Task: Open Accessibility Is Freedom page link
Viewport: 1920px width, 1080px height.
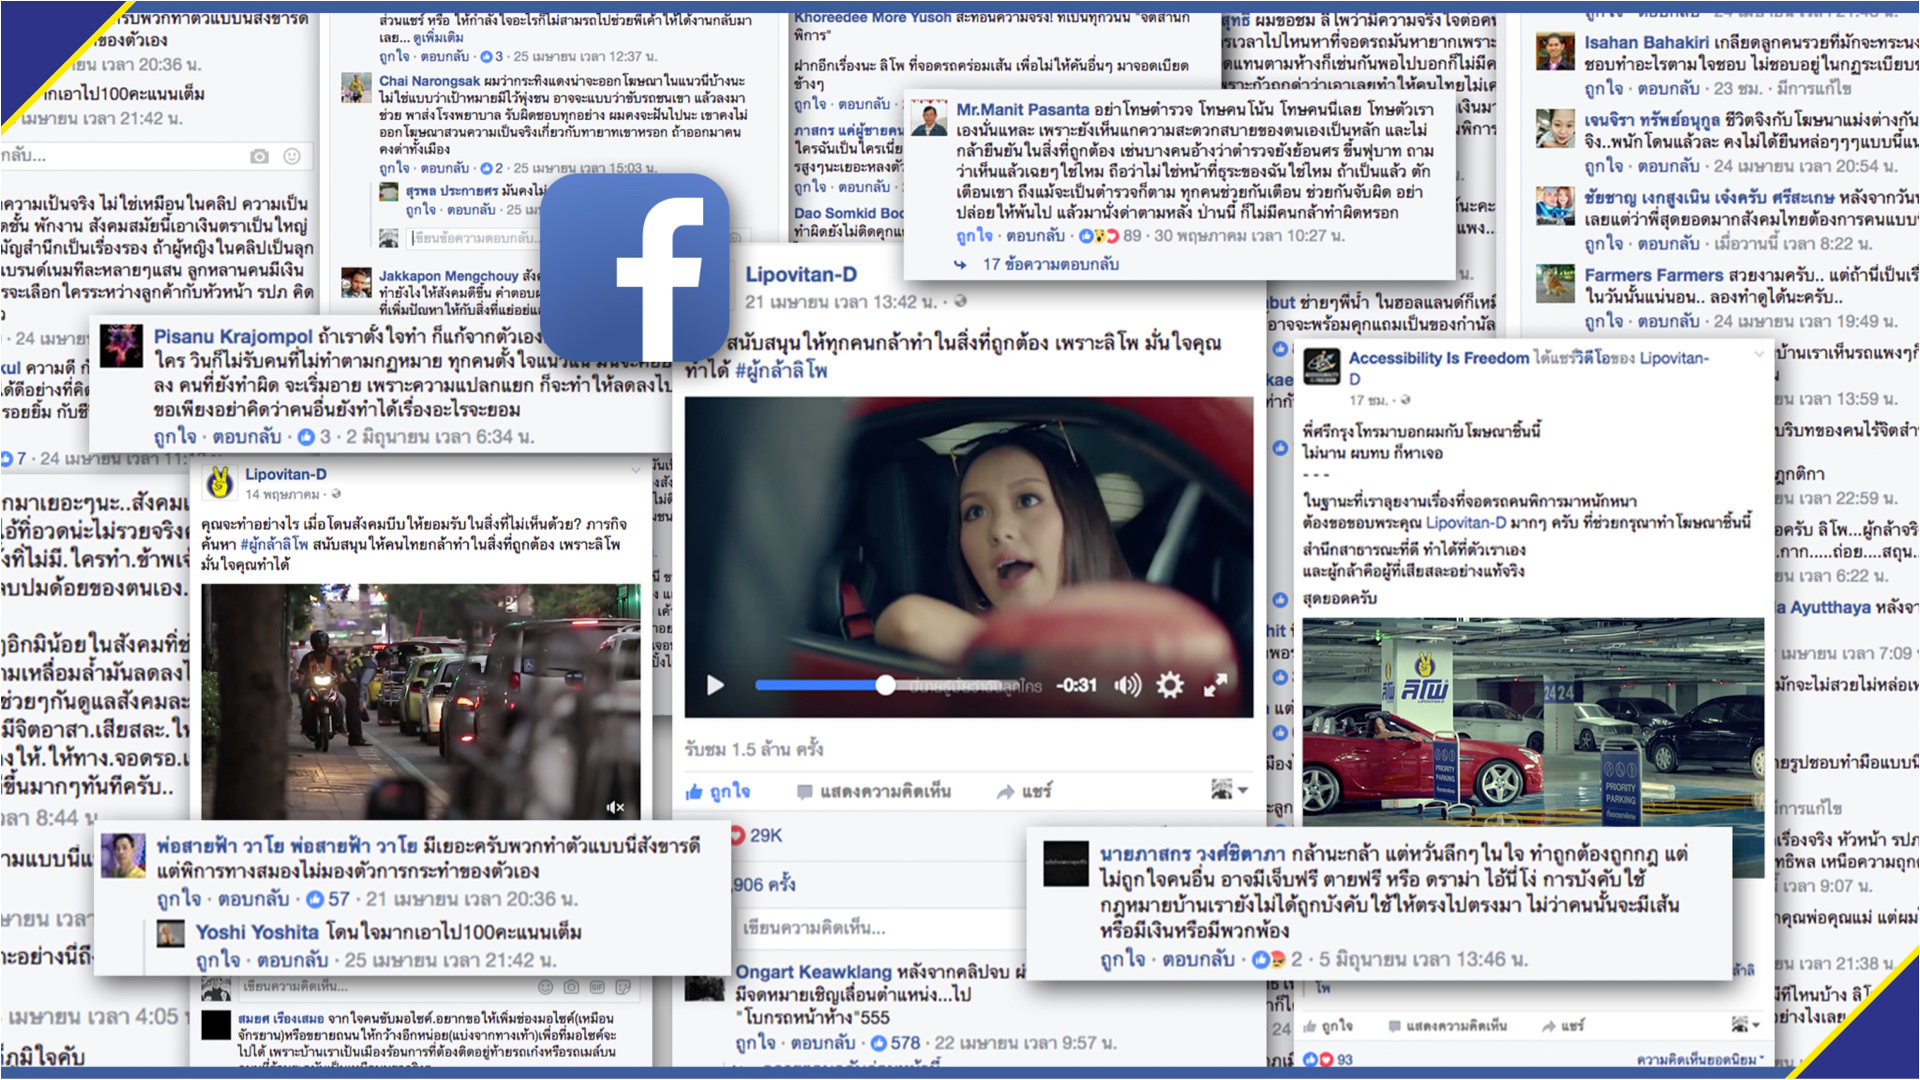Action: pyautogui.click(x=1439, y=358)
